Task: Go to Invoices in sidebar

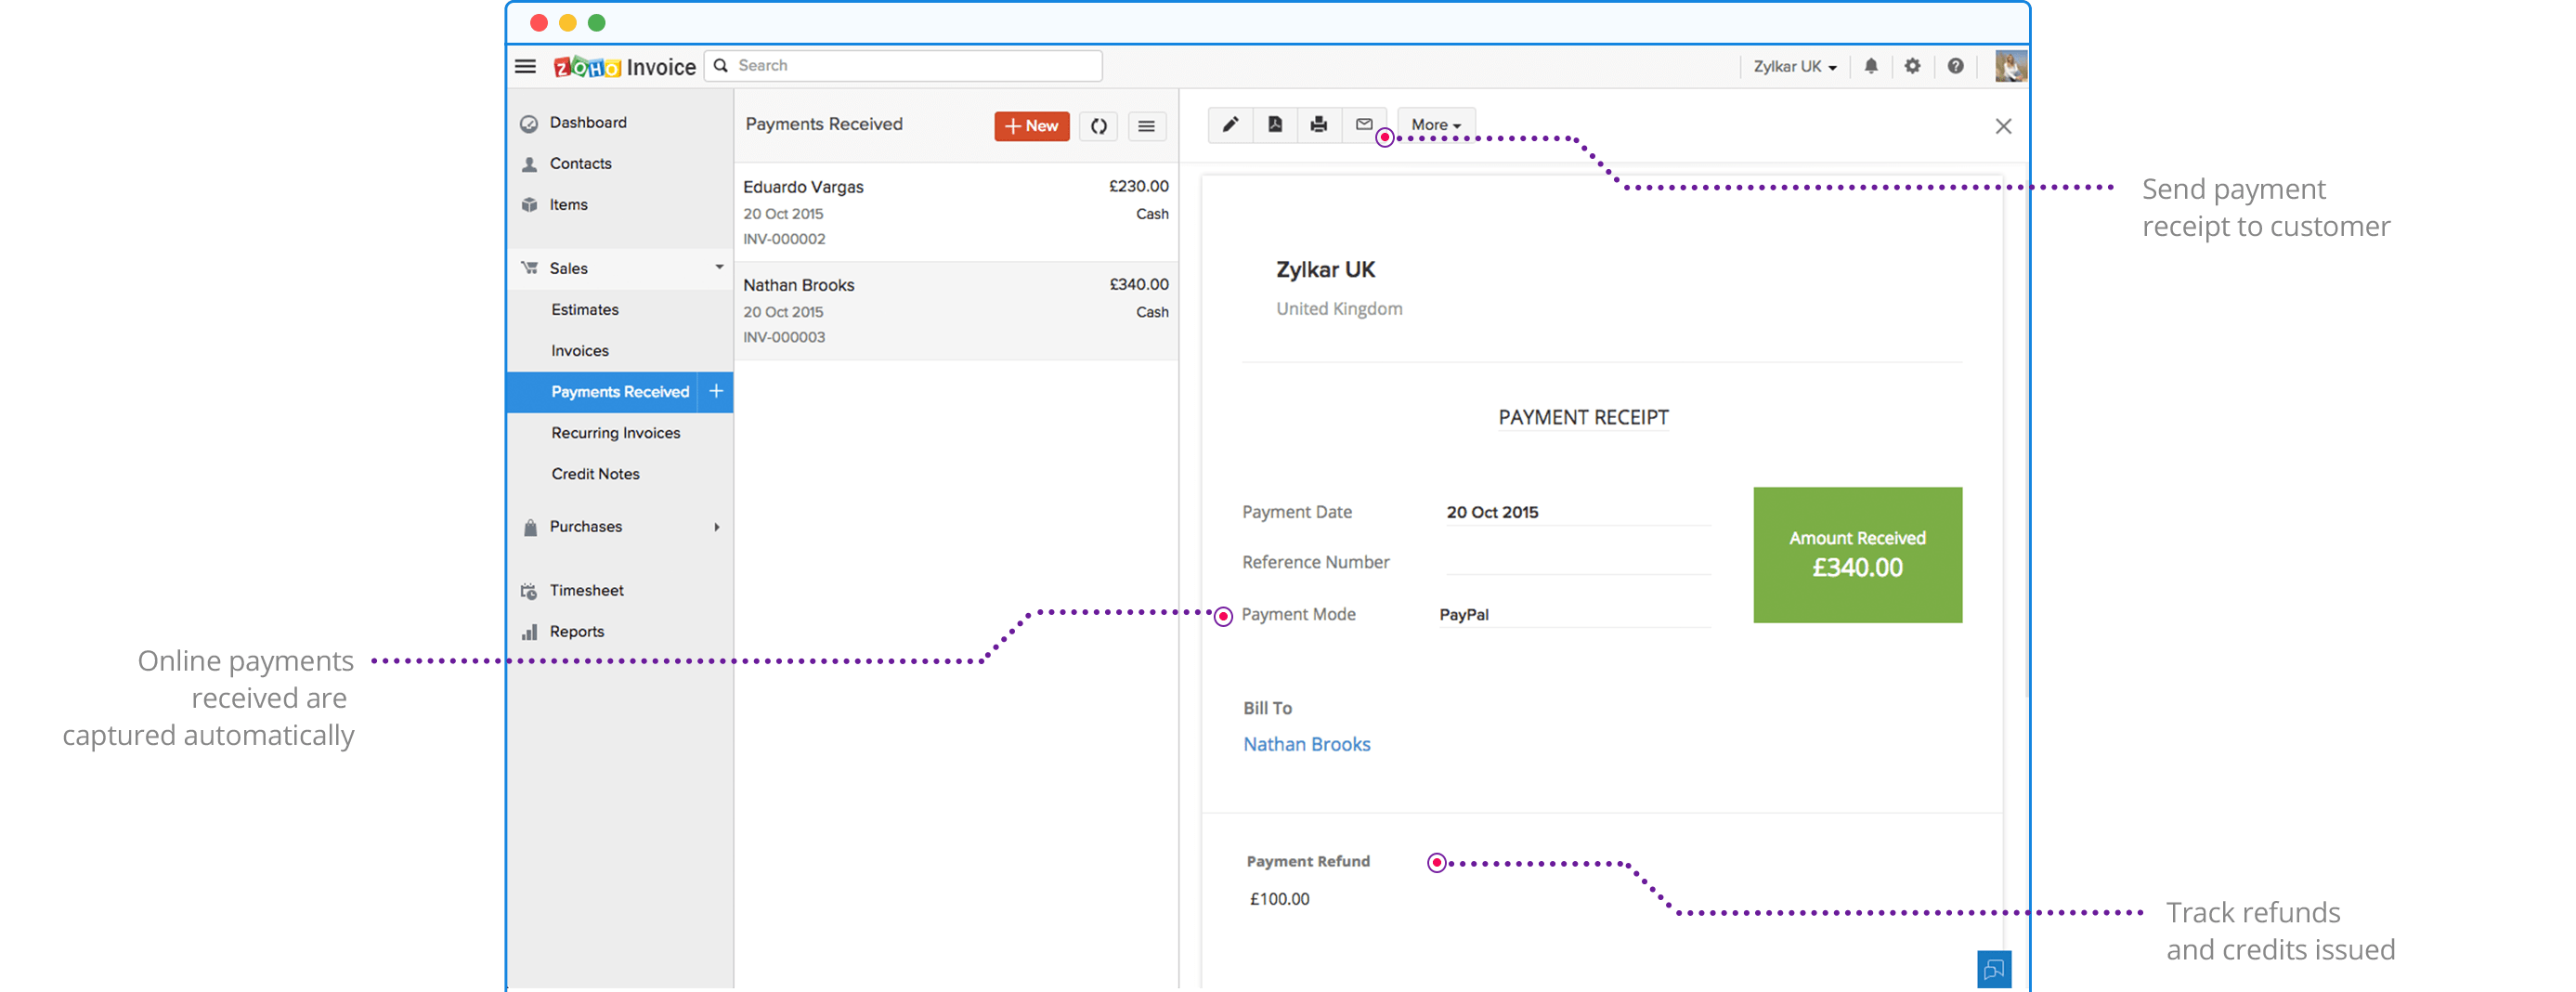Action: (x=580, y=351)
